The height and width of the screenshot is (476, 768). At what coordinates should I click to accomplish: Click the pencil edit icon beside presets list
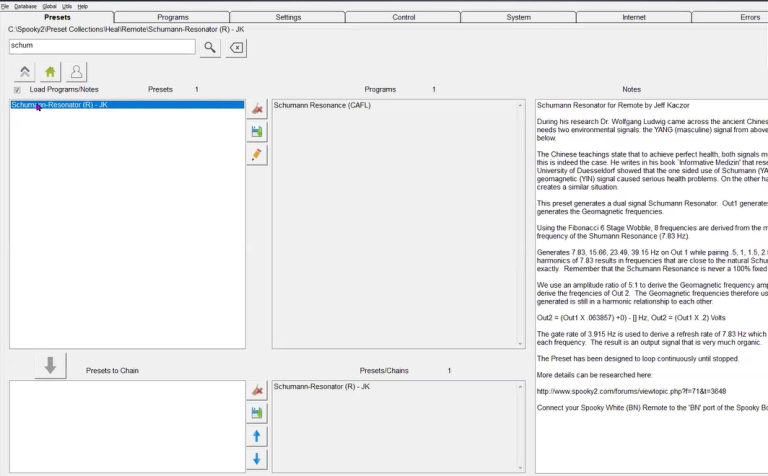(x=257, y=155)
